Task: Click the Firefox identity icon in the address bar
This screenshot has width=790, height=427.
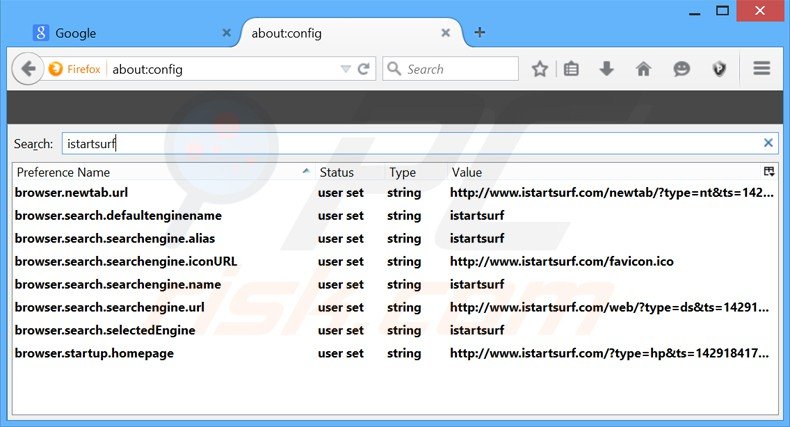Action: [55, 68]
